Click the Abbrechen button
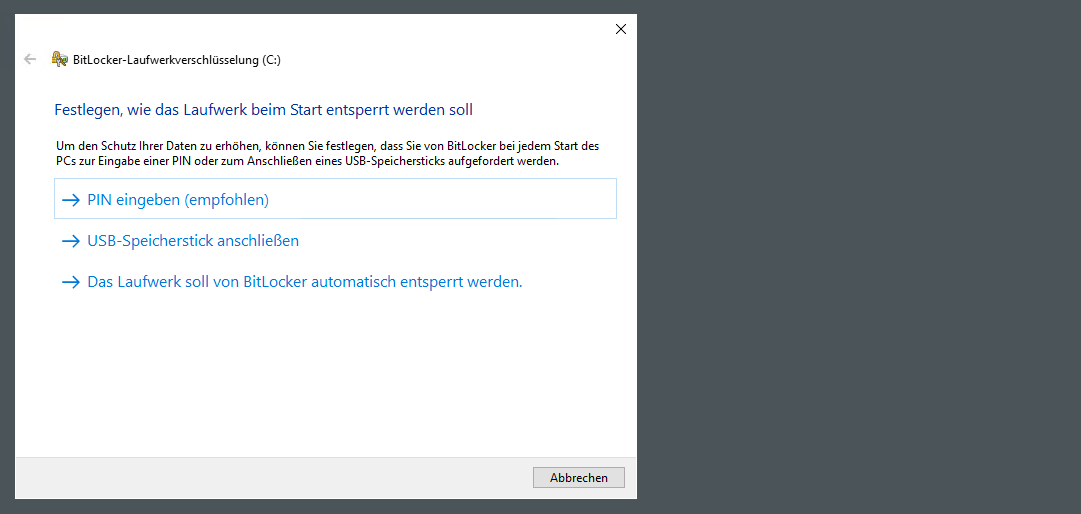Viewport: 1081px width, 514px height. (578, 477)
